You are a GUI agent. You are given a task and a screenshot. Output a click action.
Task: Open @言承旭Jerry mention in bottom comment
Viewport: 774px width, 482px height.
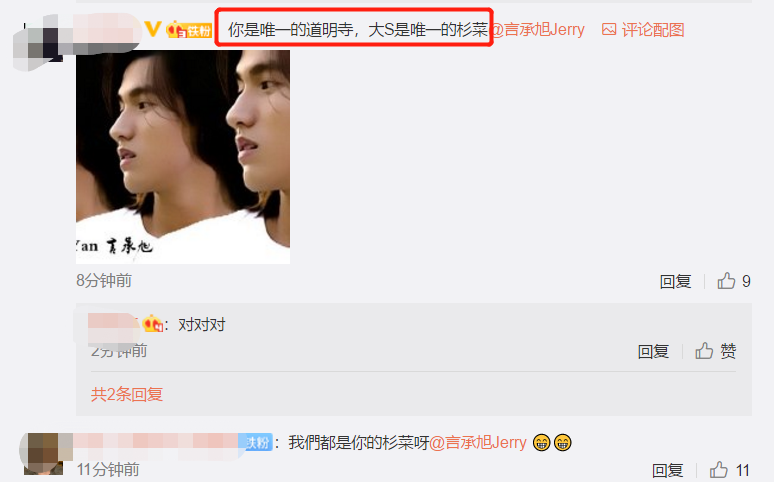[478, 442]
